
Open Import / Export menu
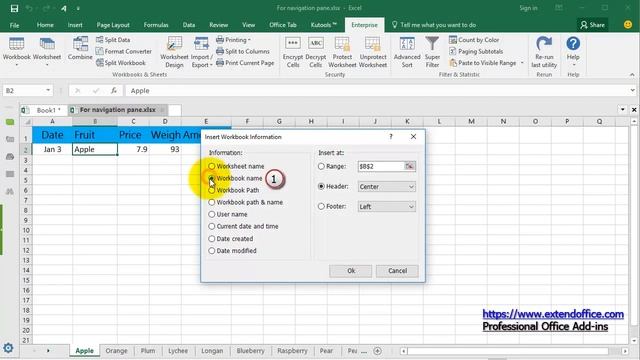pos(202,52)
